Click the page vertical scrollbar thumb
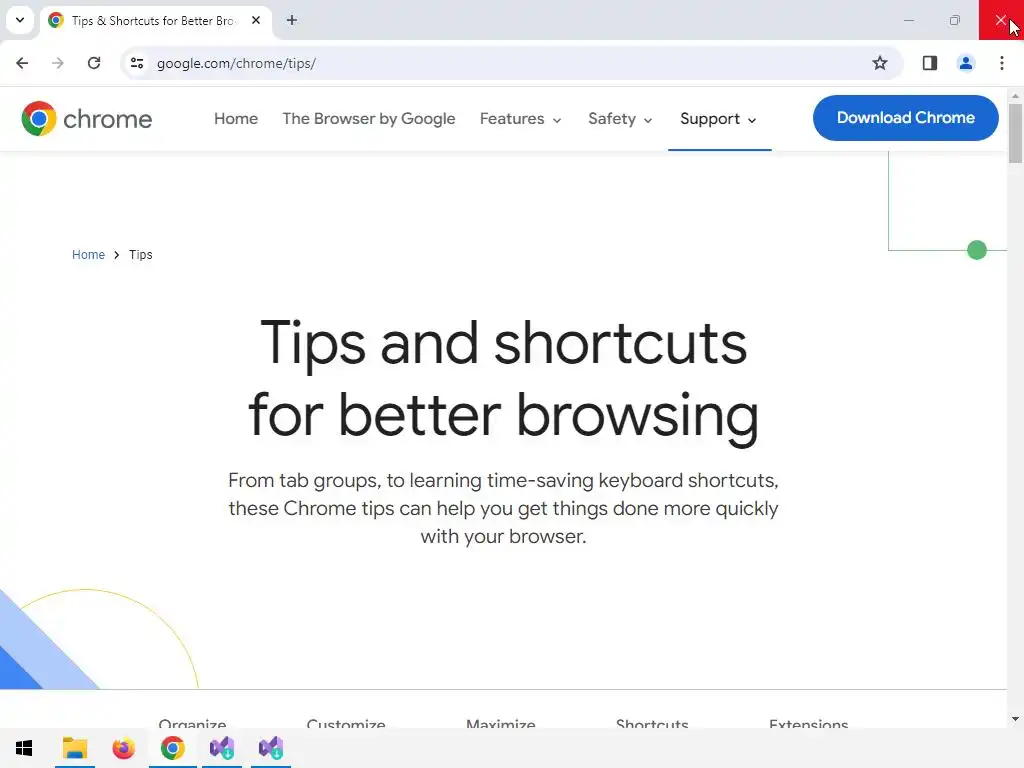Screen dimensions: 1024x768 pos(1015,133)
